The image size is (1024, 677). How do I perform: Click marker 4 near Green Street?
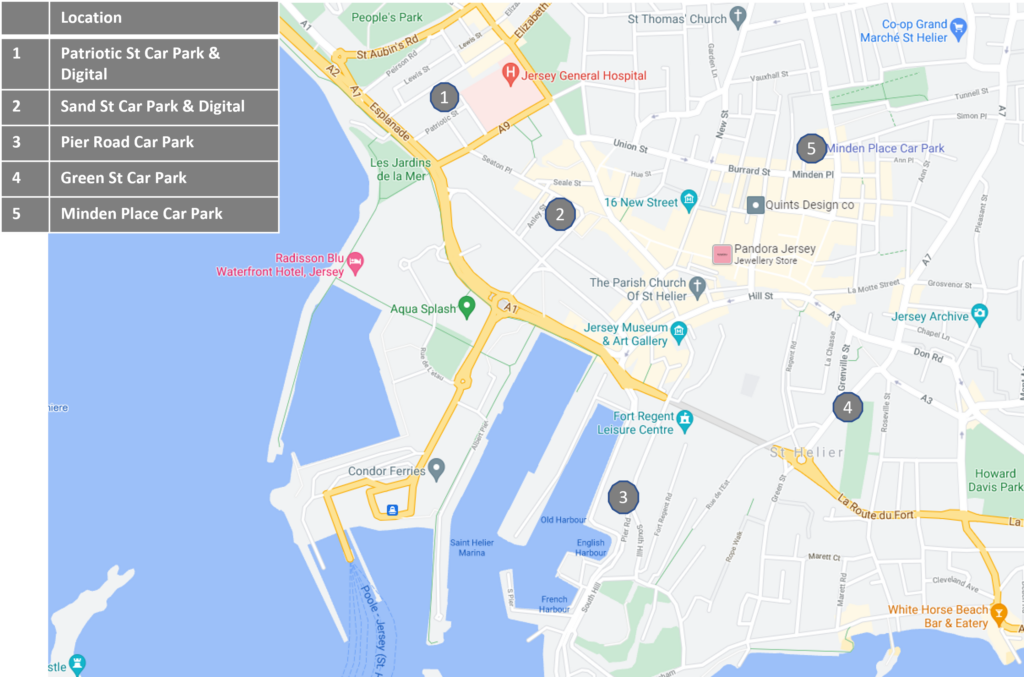click(x=848, y=407)
